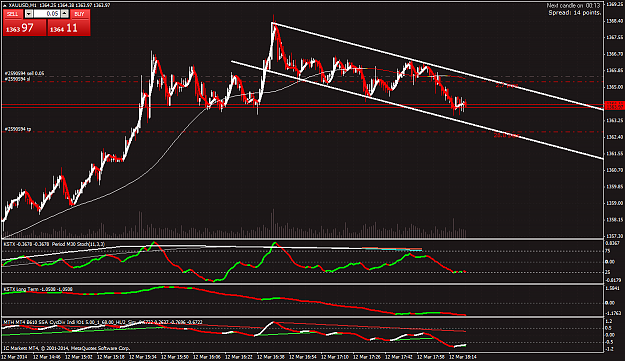This screenshot has width=625, height=361.
Task: Click the '12 Mar 18:14' time axis label
Action: click(x=463, y=357)
